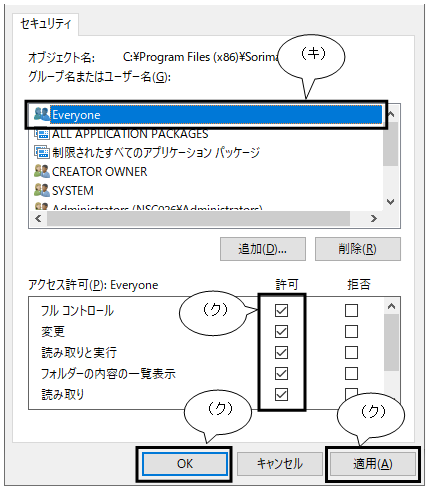Enable Deny for フル コントロール
Image resolution: width=428 pixels, height=488 pixels.
click(x=351, y=310)
